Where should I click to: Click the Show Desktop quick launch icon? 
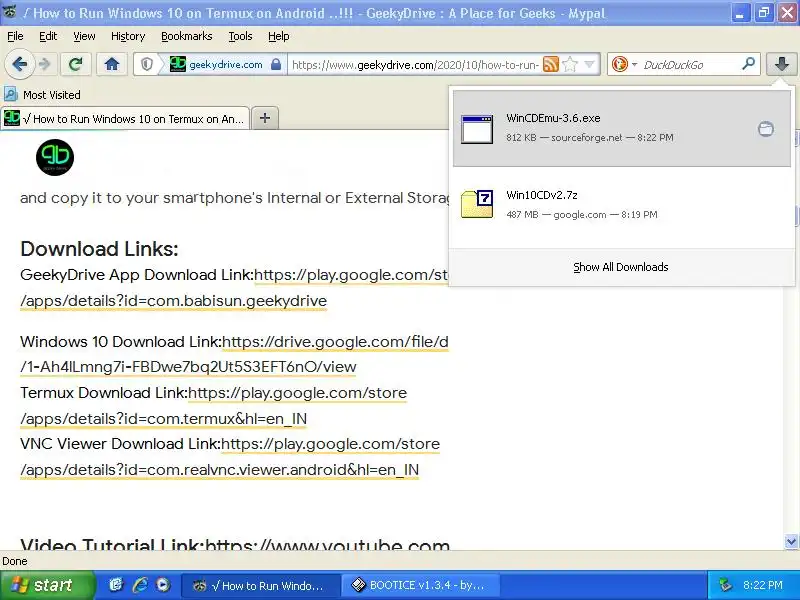pos(116,585)
